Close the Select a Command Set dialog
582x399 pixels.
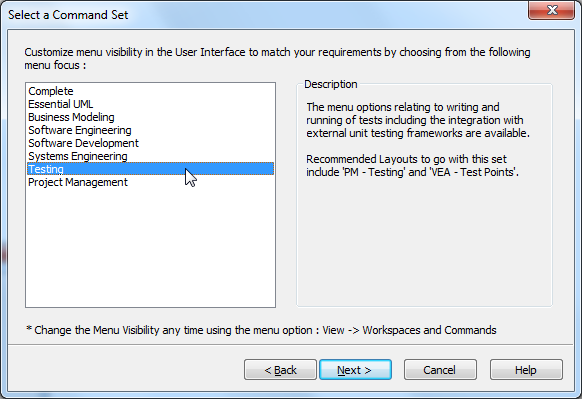click(552, 10)
